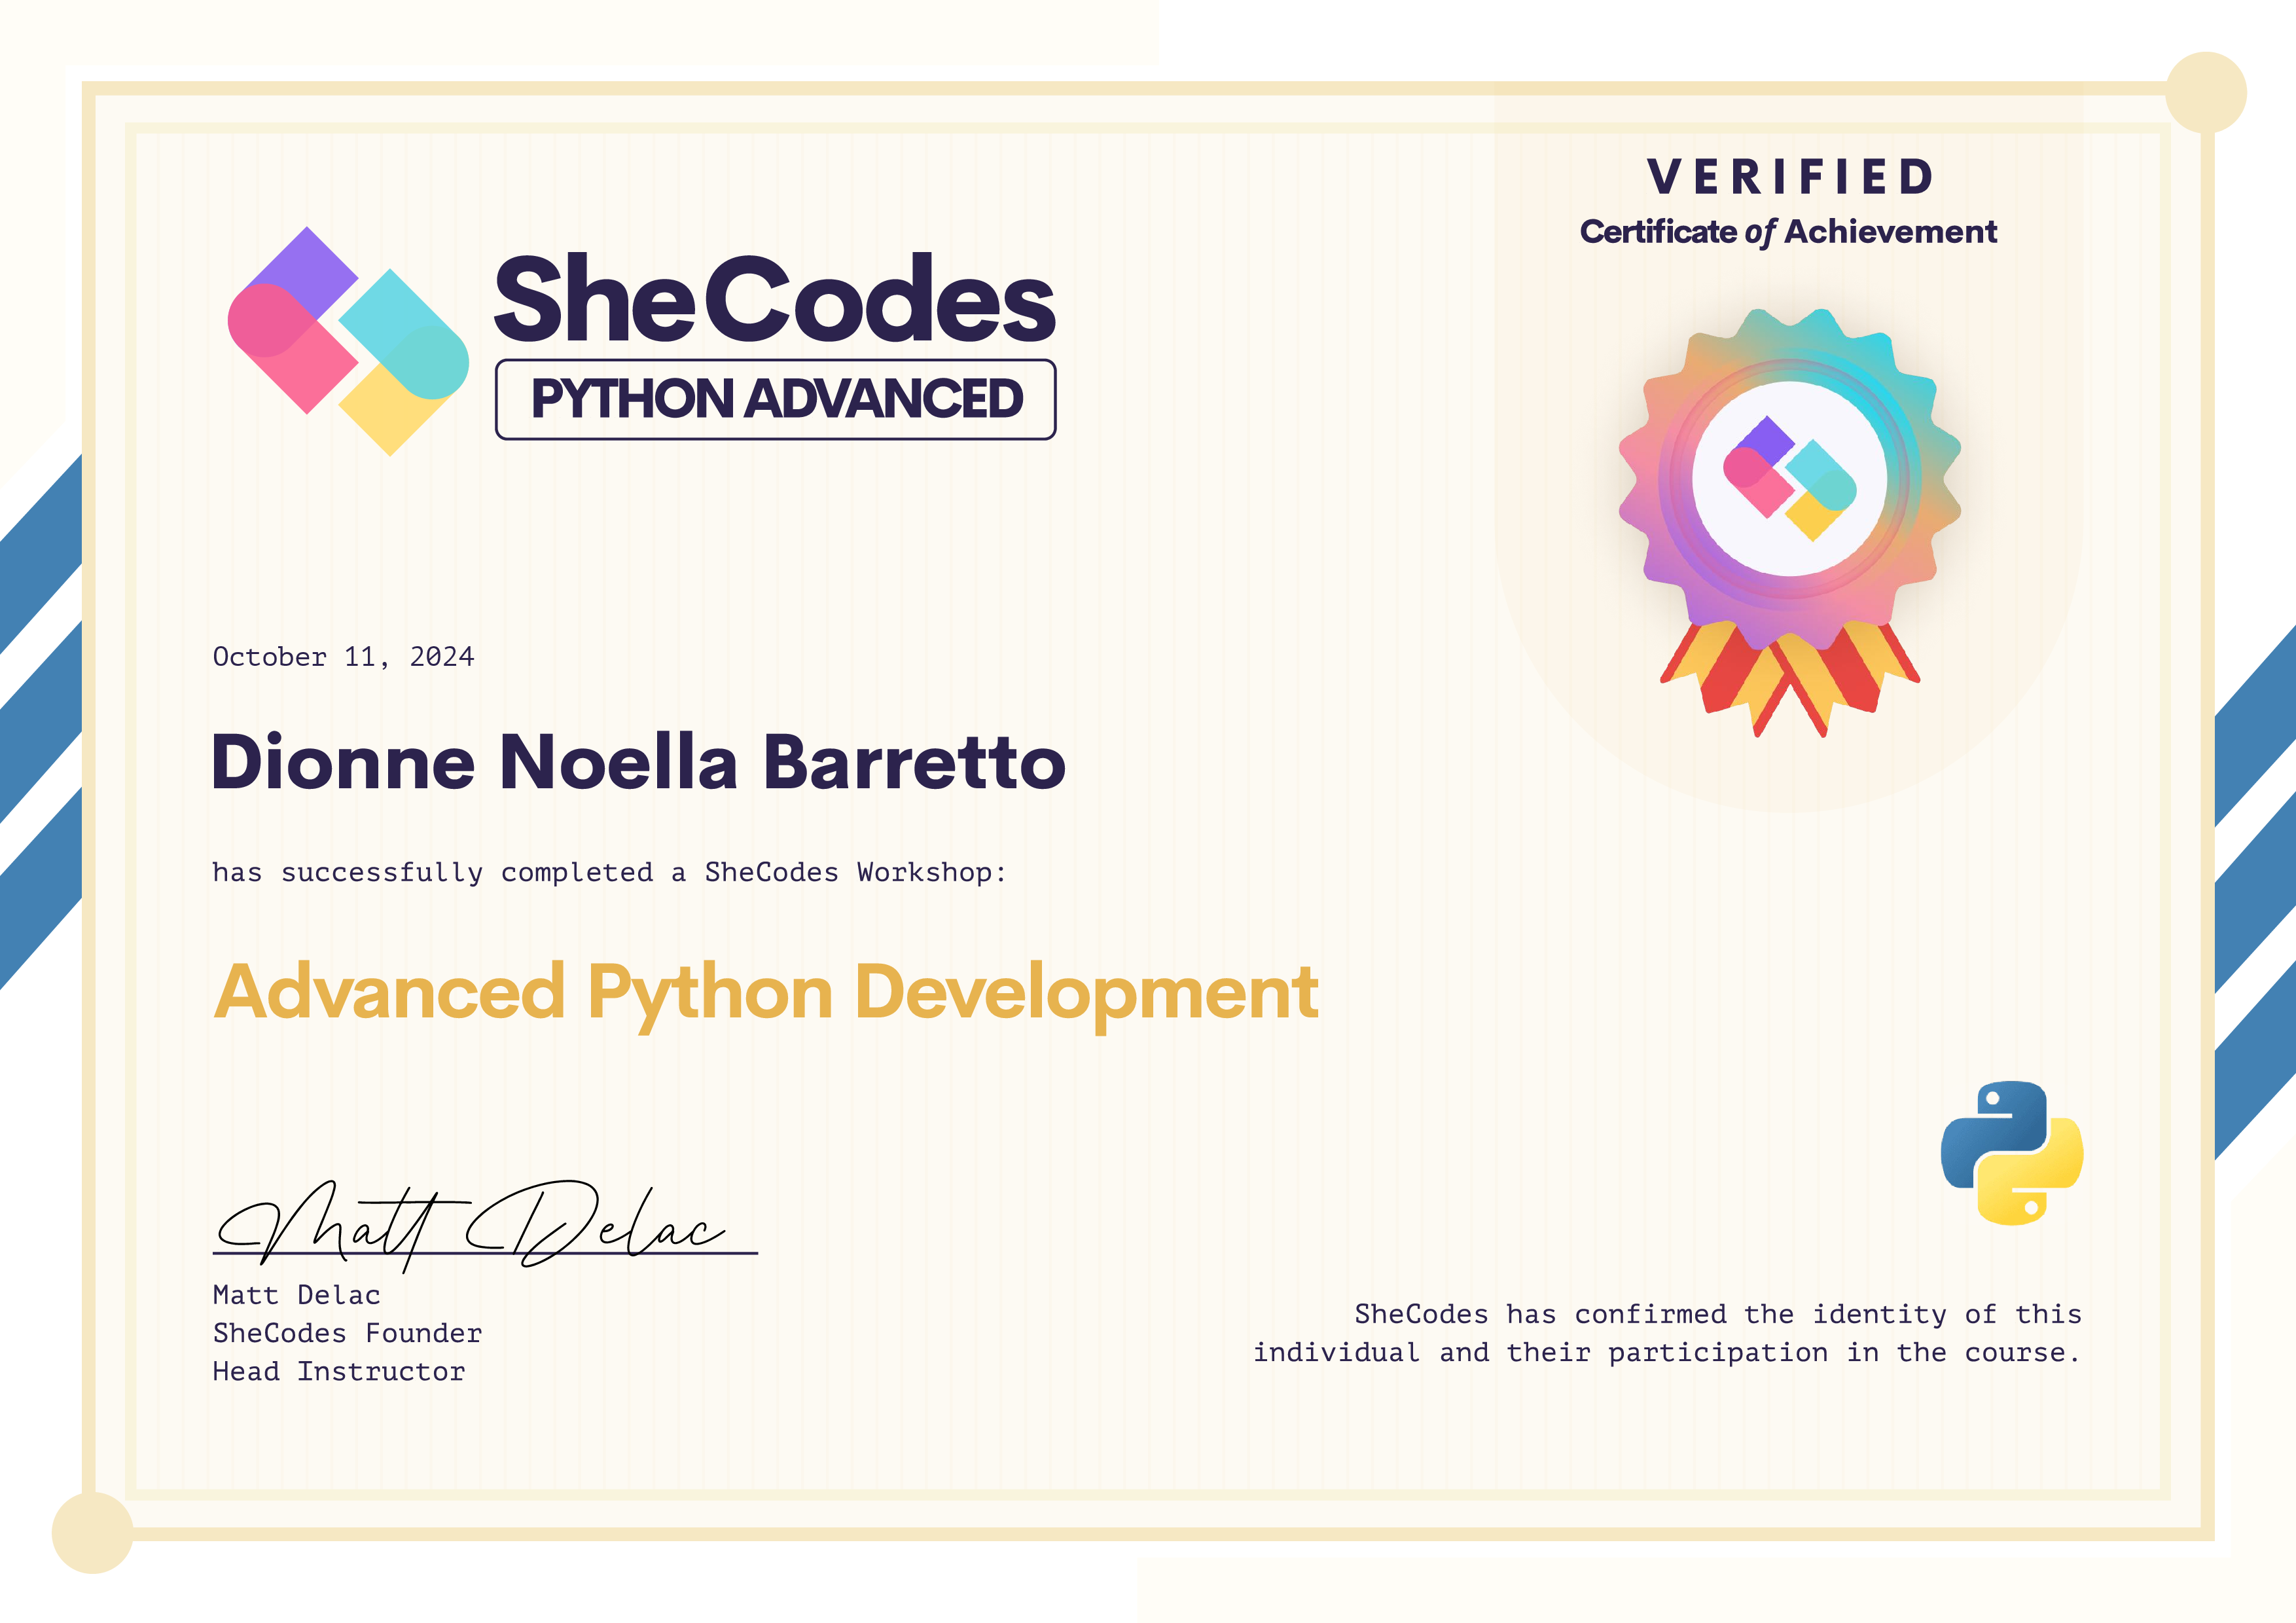Viewport: 2296px width, 1623px height.
Task: Click the PYTHON ADVANCED boxed label
Action: coord(776,399)
